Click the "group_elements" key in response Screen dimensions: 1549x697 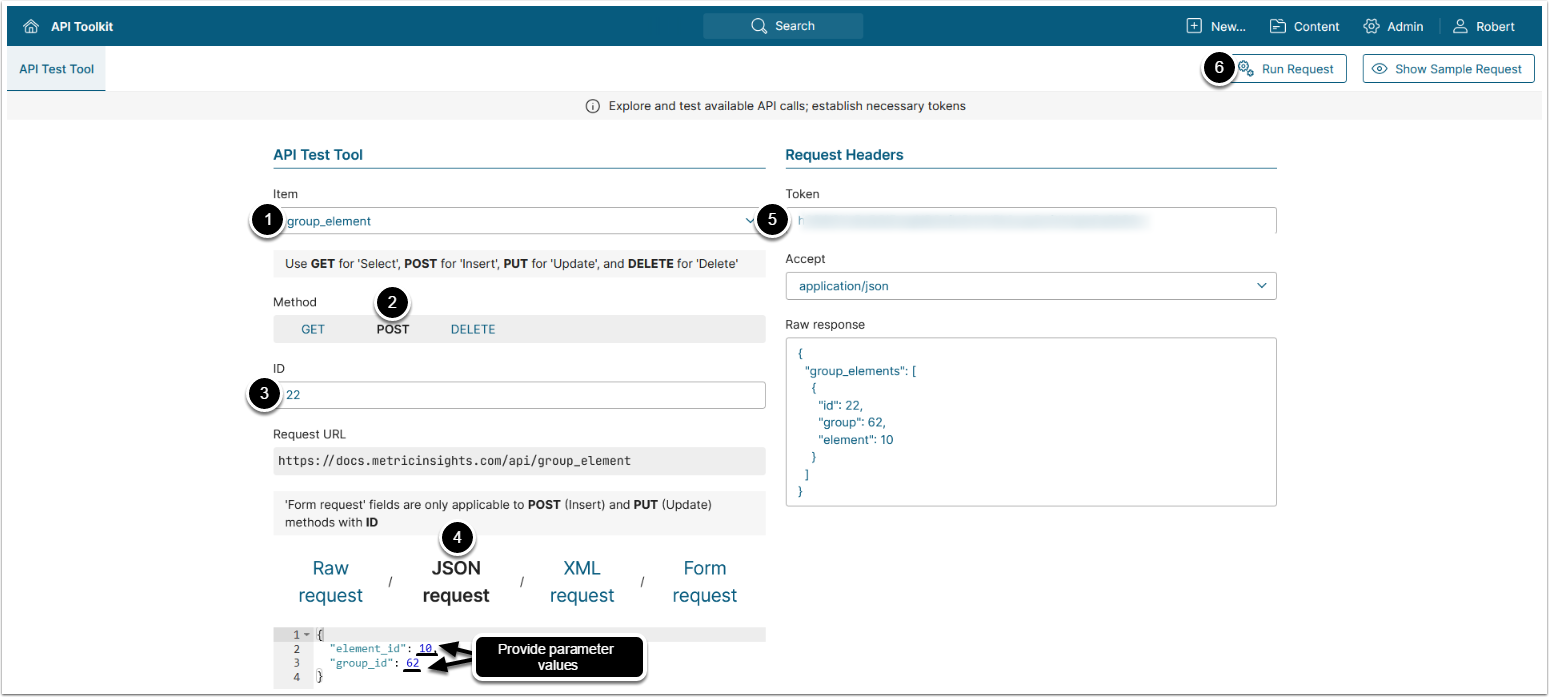coord(856,370)
